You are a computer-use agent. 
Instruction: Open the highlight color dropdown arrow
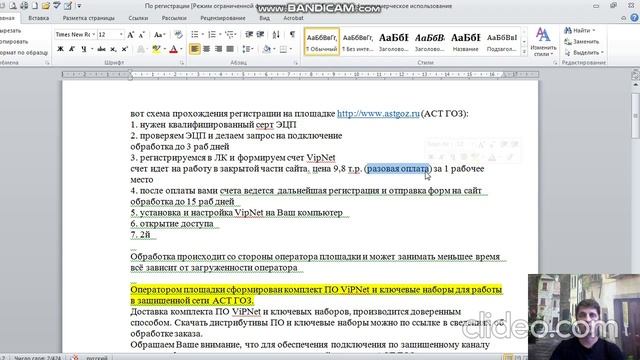tap(164, 49)
